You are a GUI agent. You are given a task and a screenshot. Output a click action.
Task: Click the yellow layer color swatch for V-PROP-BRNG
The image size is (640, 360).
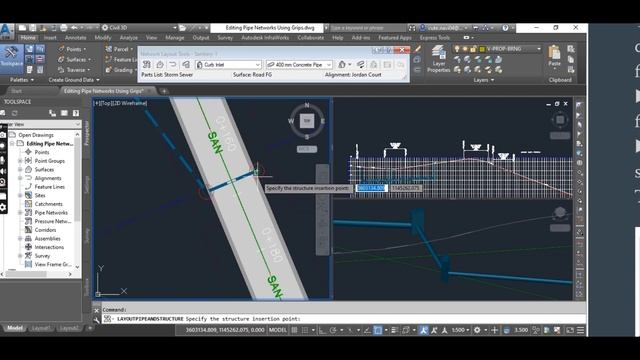482,49
